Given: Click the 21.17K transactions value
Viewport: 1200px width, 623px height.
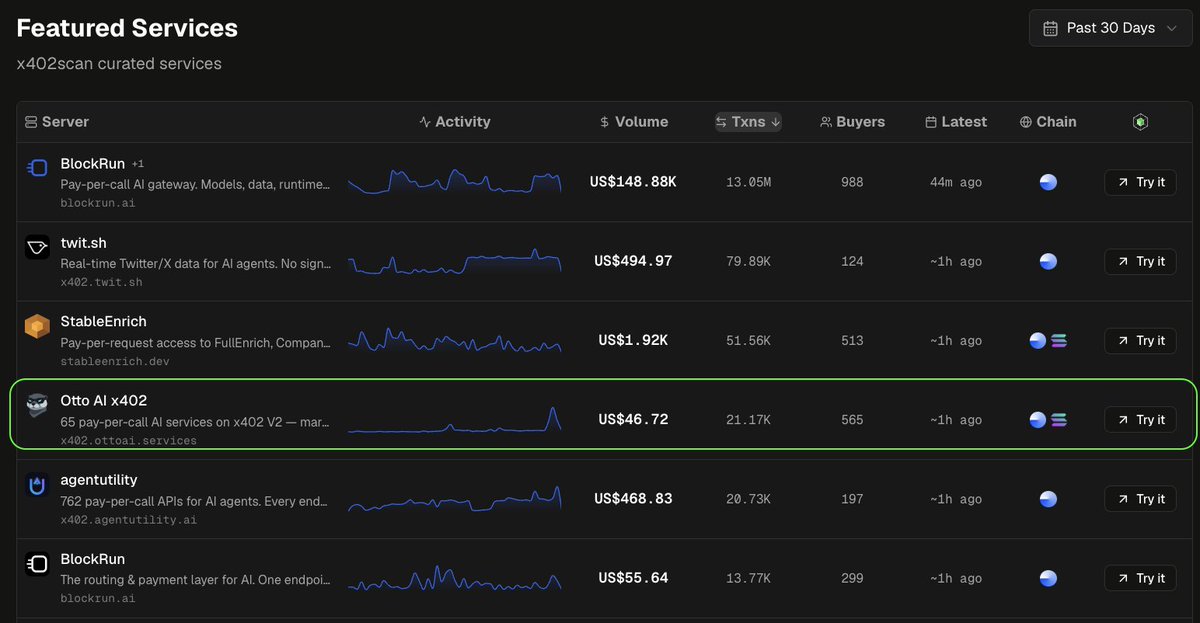Looking at the screenshot, I should [x=748, y=420].
